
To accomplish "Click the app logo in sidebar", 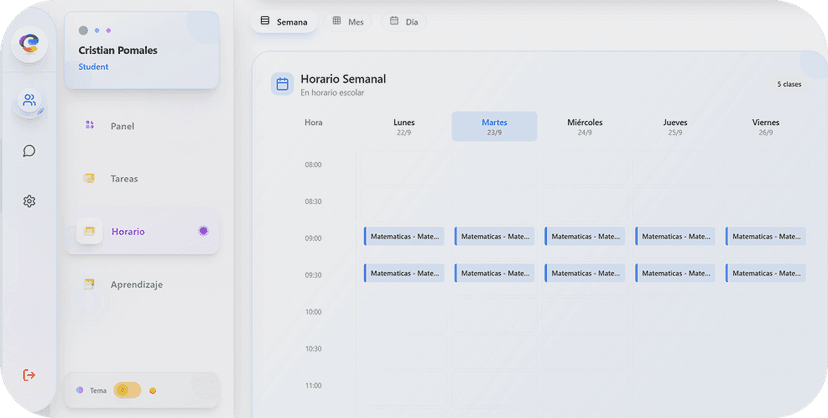I will (x=29, y=42).
